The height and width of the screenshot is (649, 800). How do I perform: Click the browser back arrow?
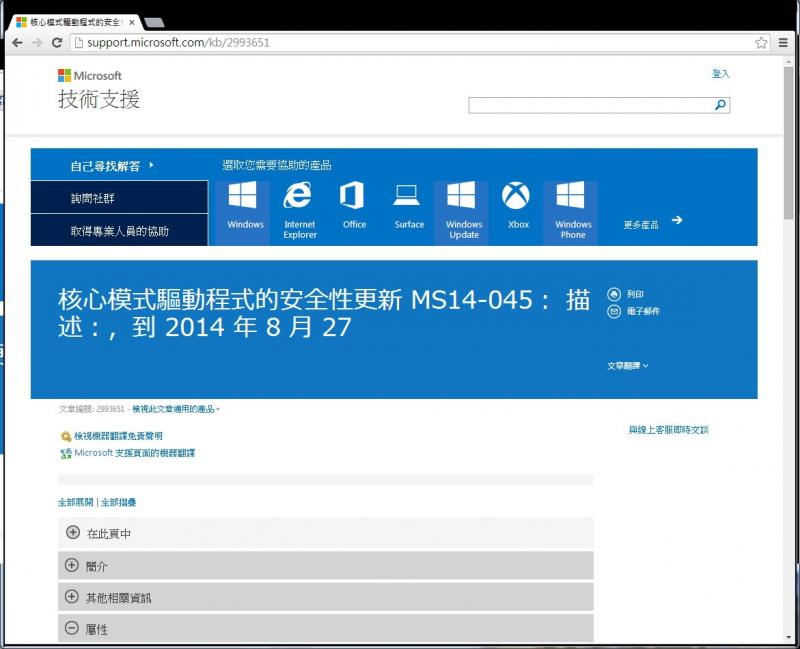point(17,43)
